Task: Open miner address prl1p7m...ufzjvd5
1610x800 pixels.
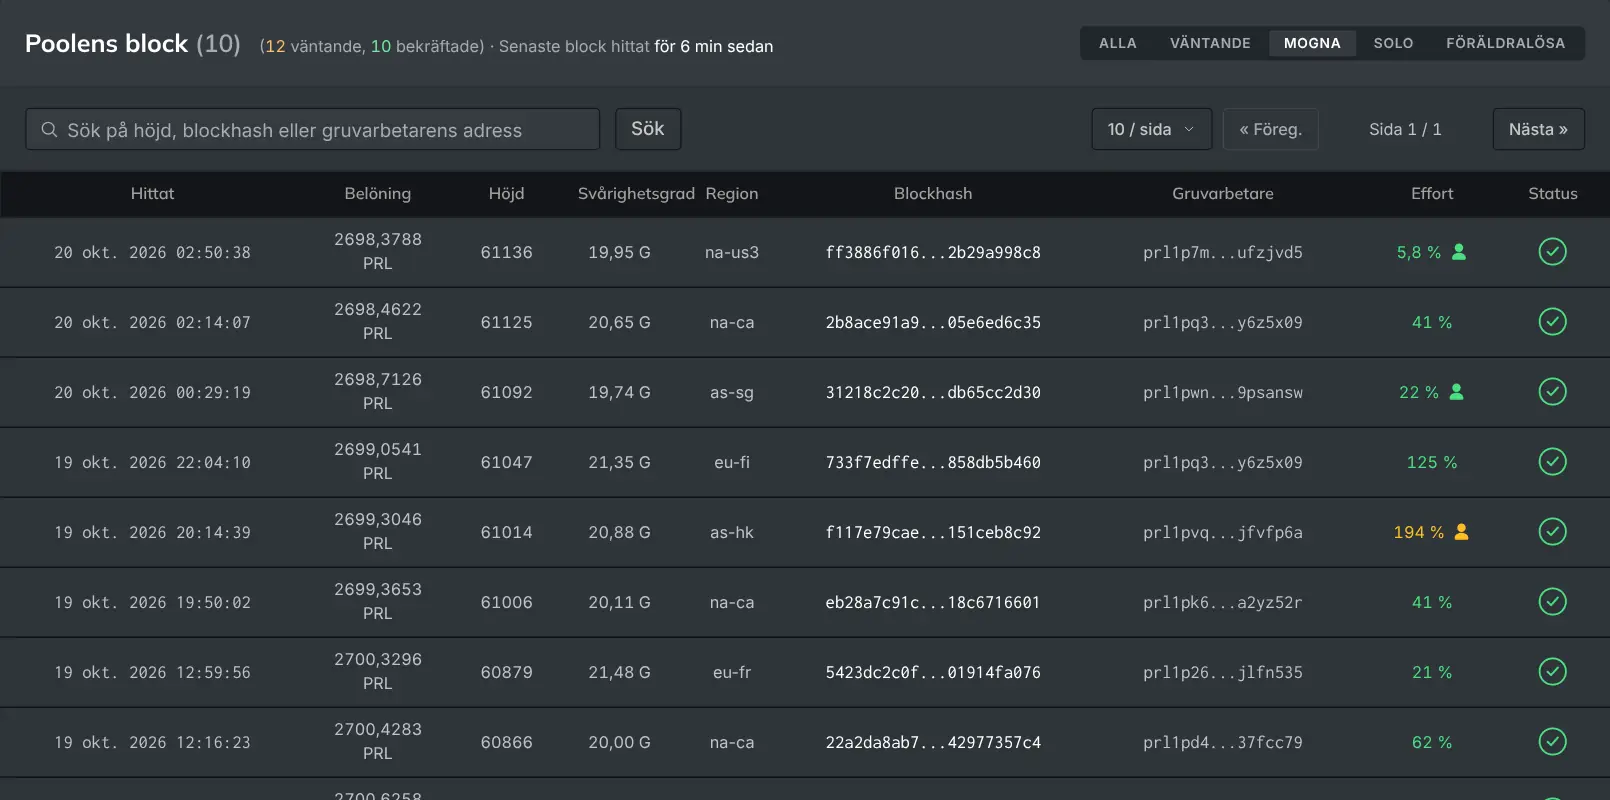Action: [1223, 252]
